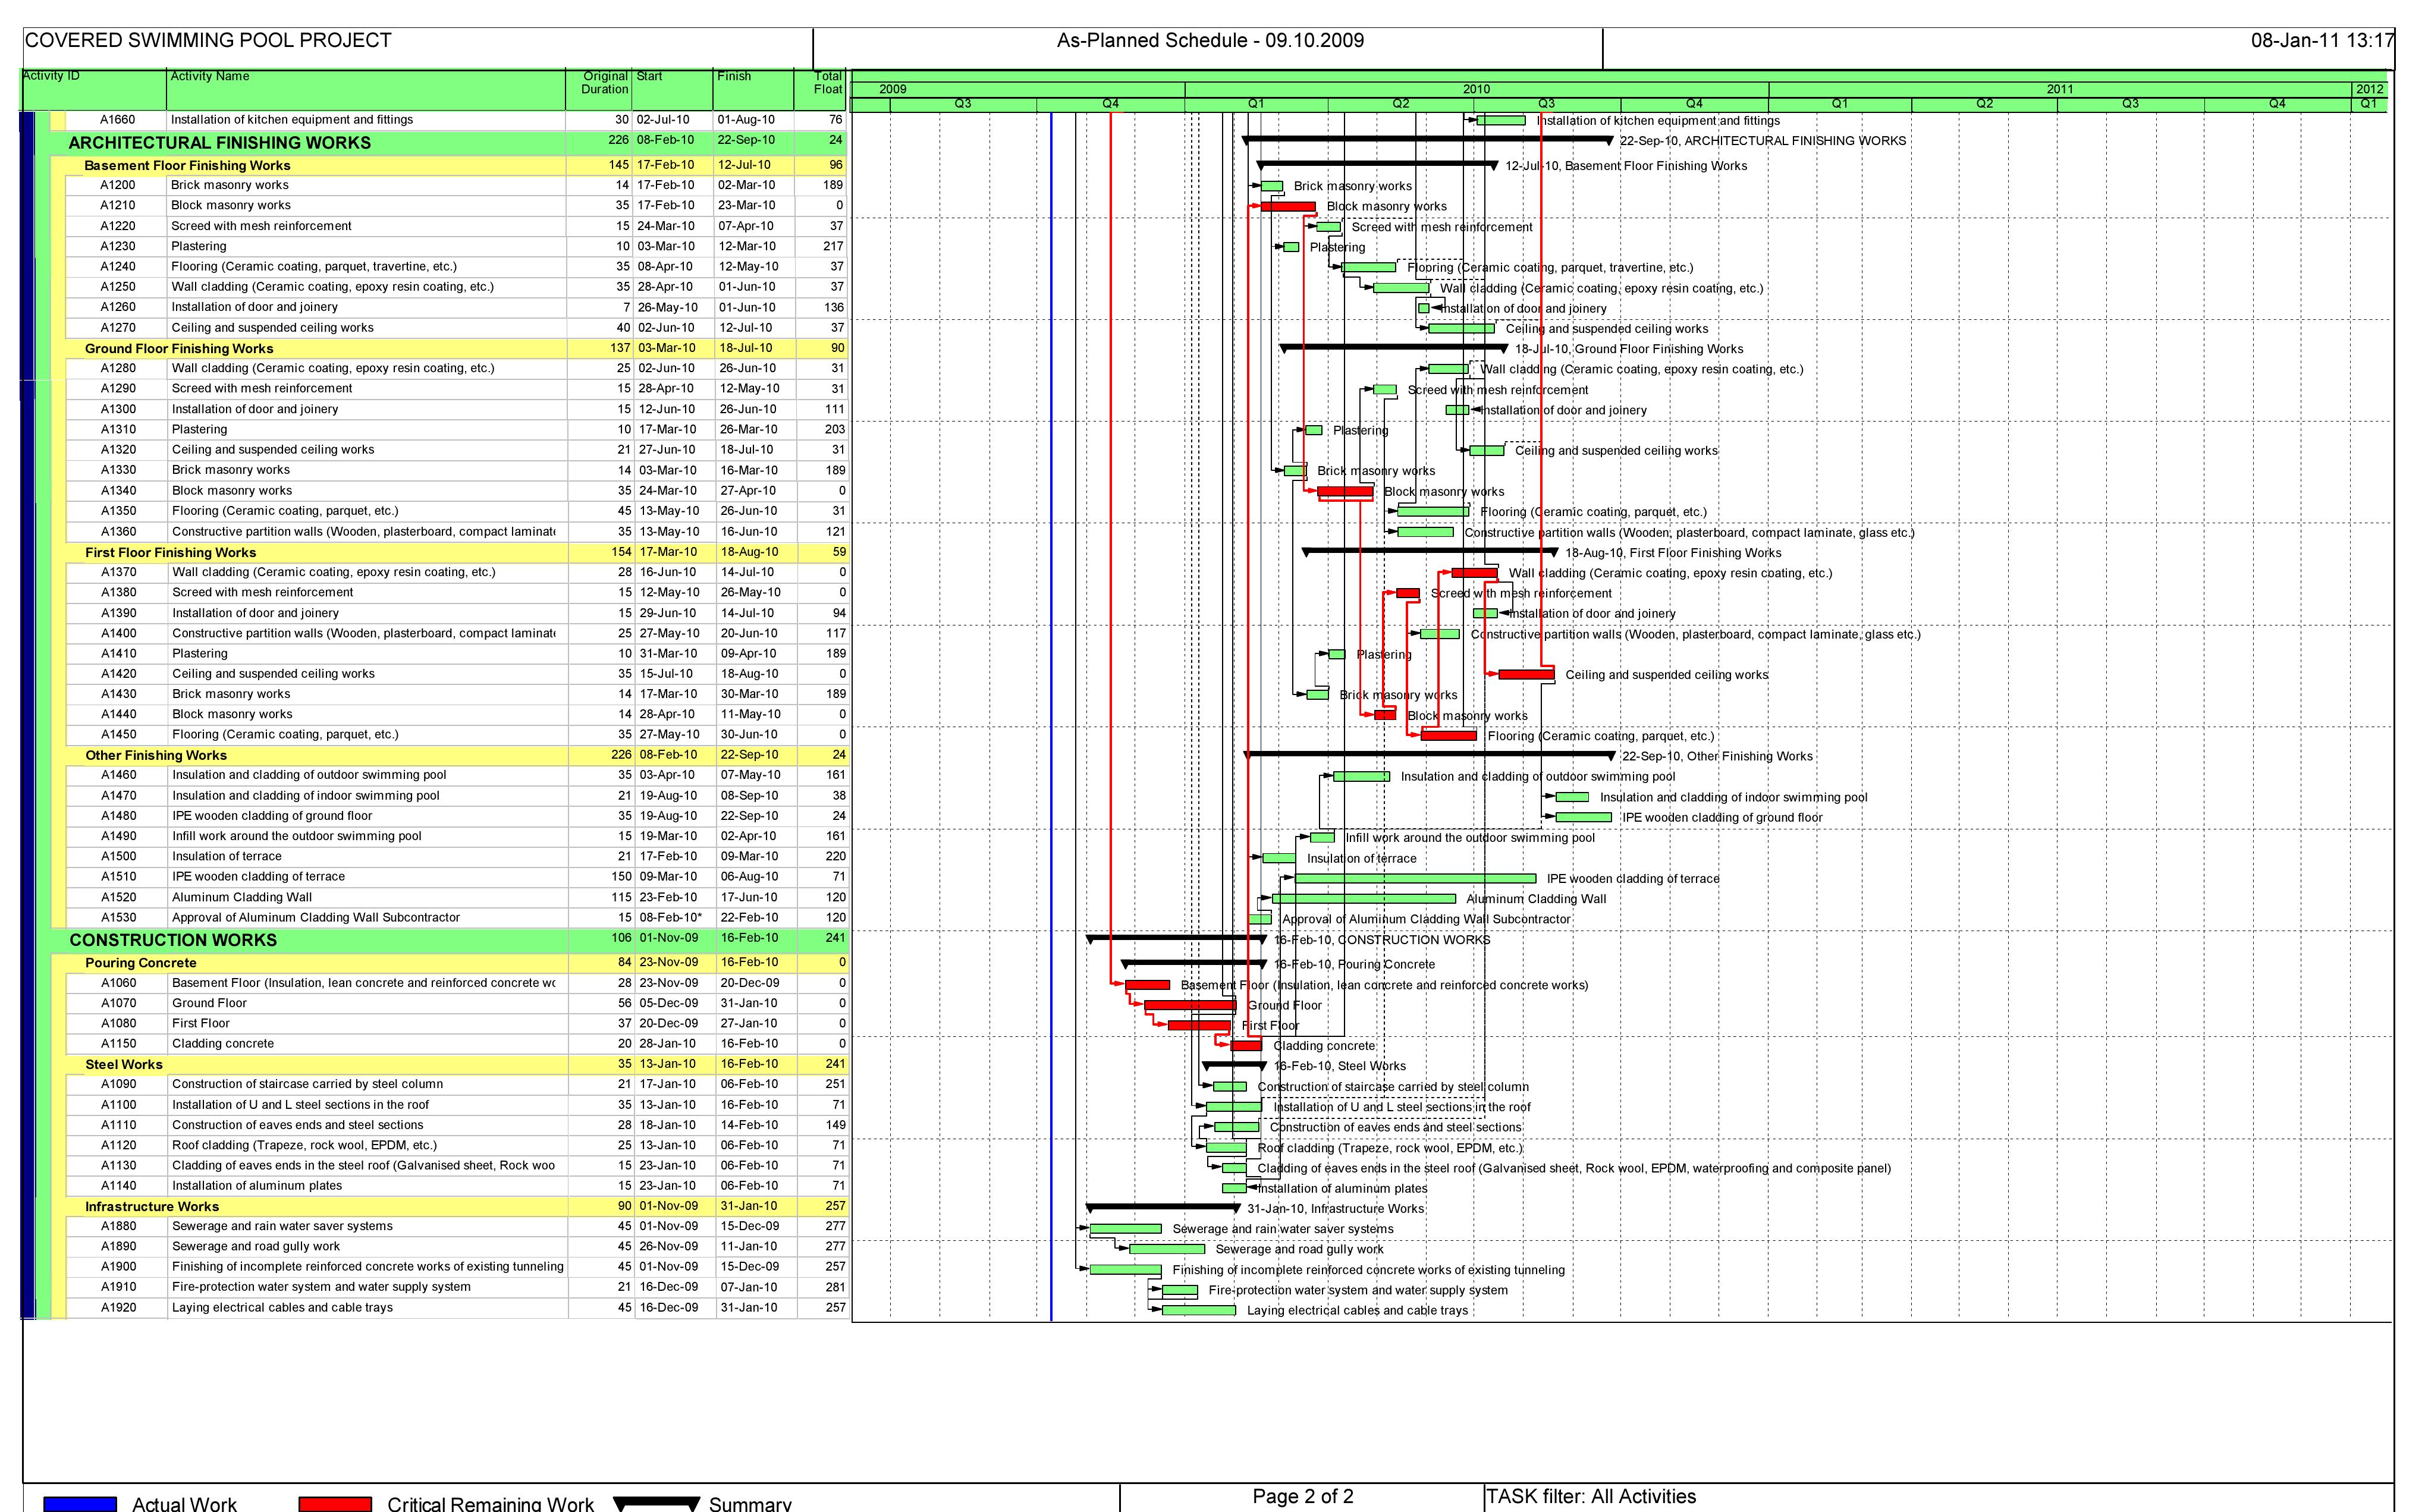Click Gantt label '31-Jan-10, Infrastructure Works'
This screenshot has height=1512, width=2425.
tap(1335, 1209)
